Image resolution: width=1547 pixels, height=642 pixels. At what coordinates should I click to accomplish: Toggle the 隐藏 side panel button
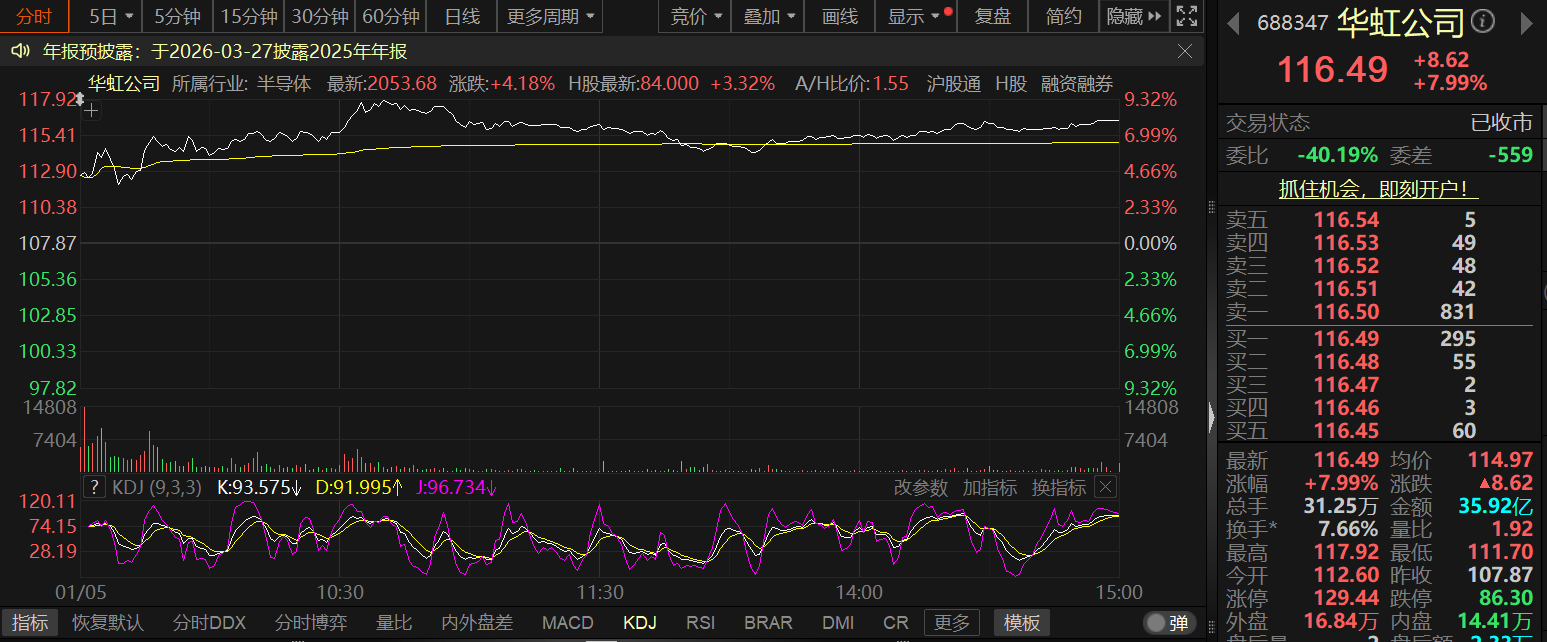pos(1134,16)
